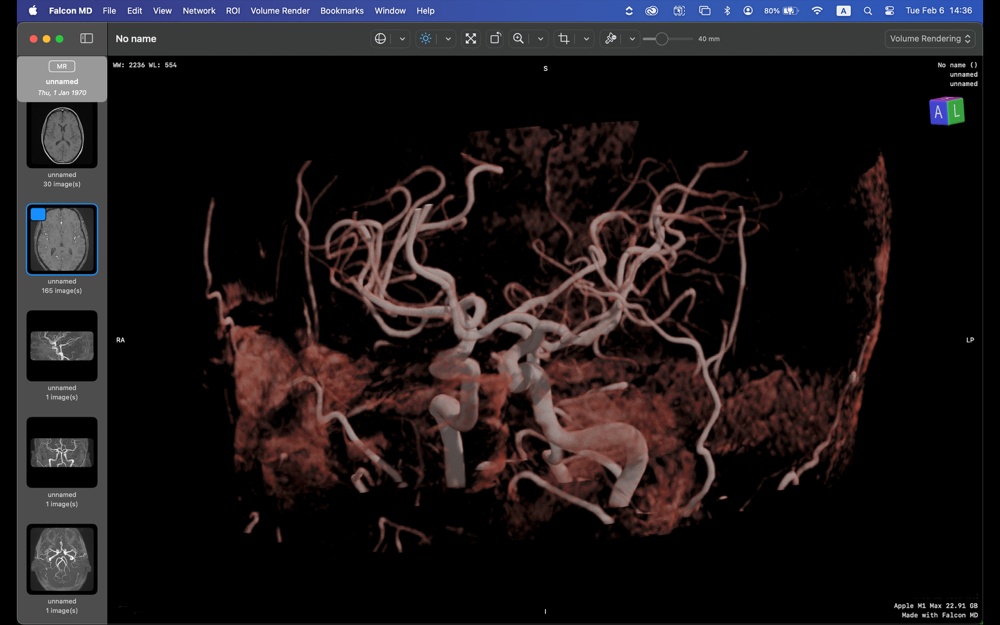Expand the crop tool options chevron

pos(586,39)
